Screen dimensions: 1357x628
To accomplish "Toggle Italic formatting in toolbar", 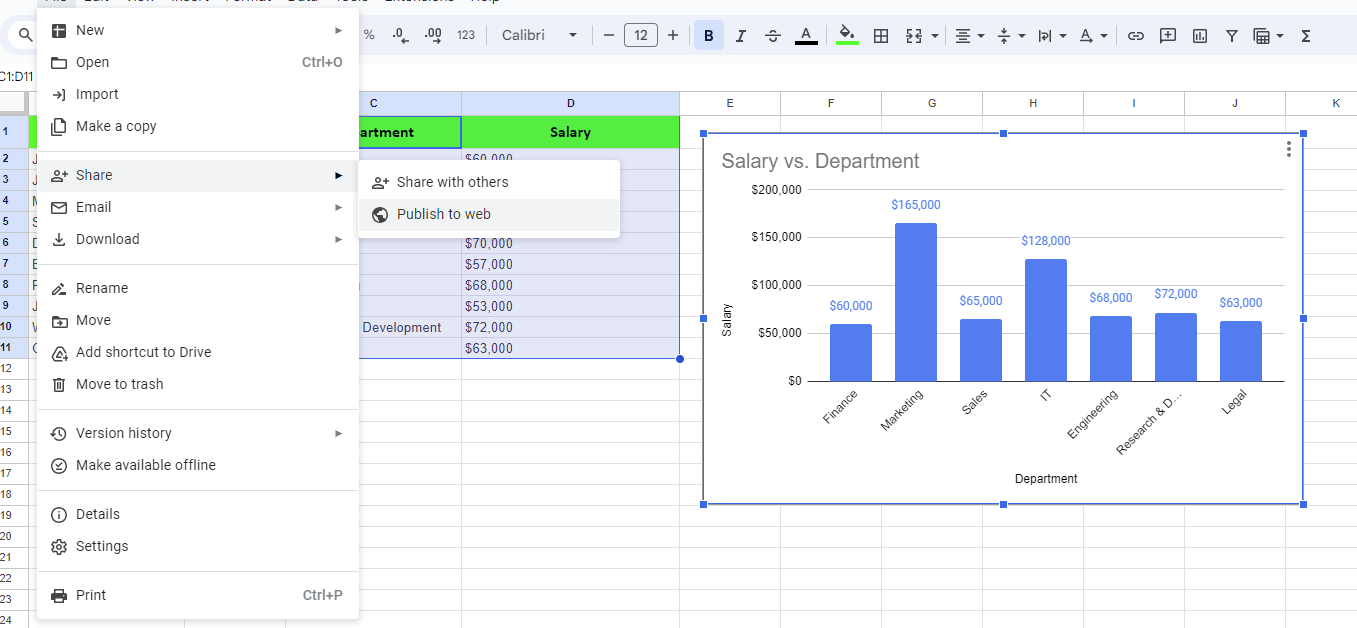I will tap(740, 35).
